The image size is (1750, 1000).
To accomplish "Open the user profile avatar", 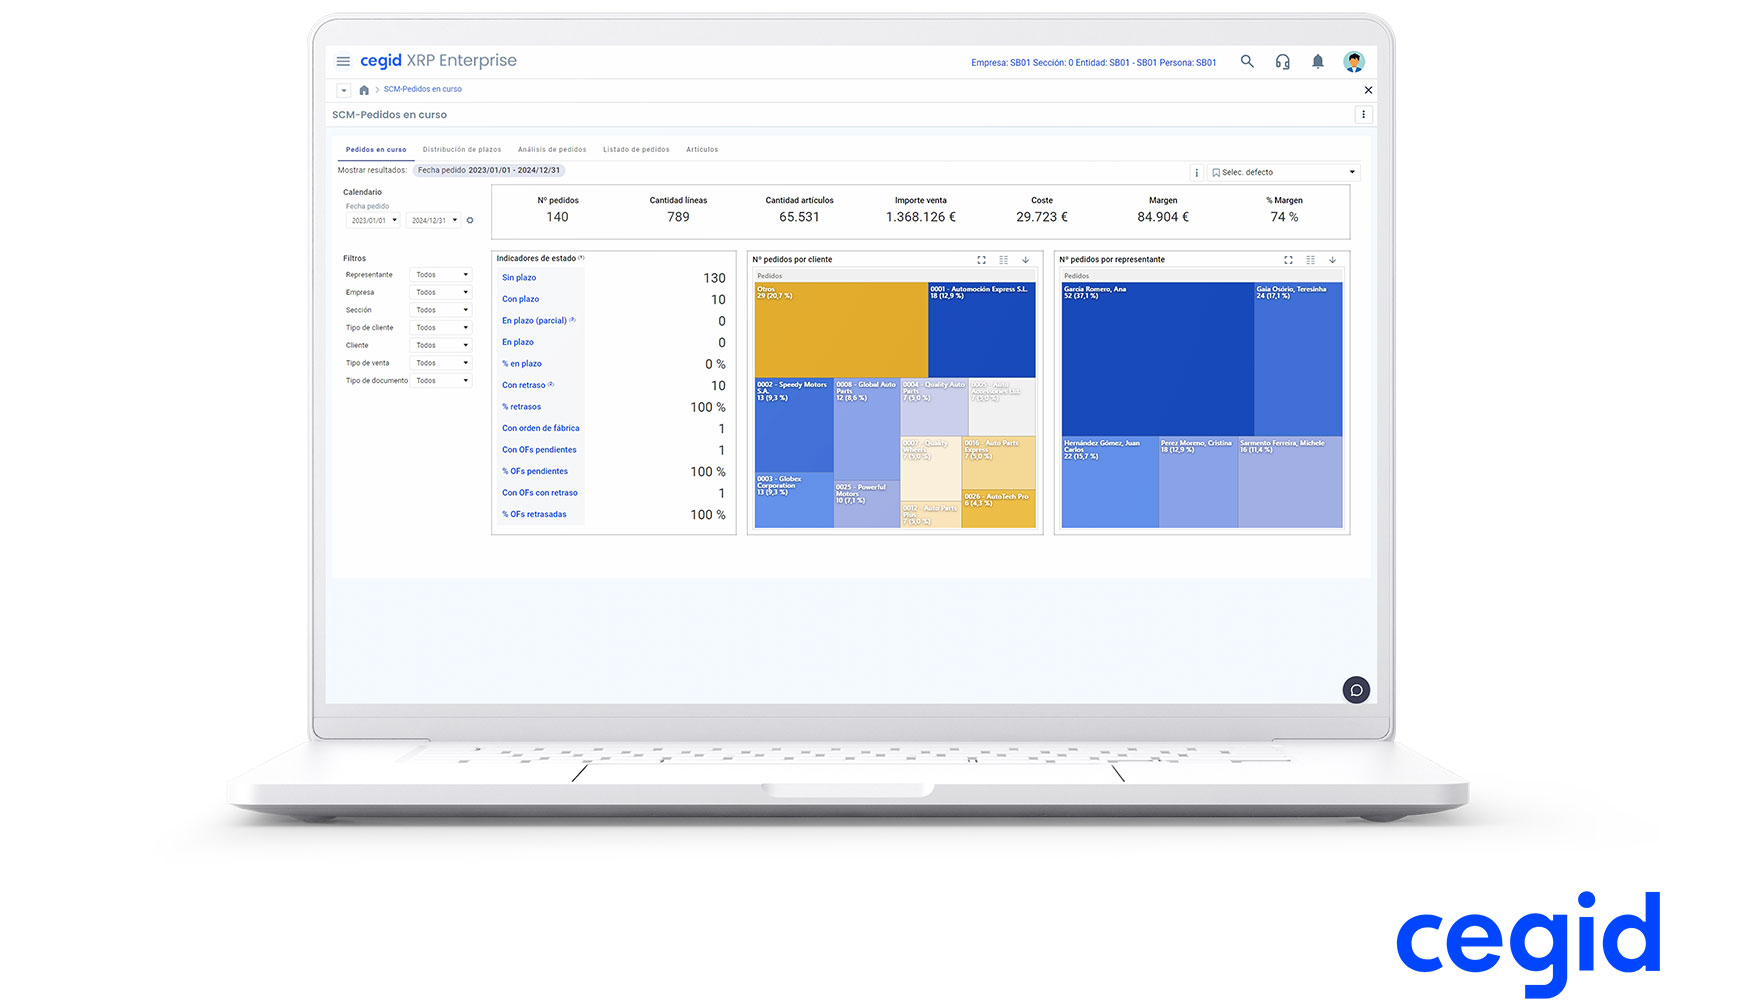I will click(1354, 62).
